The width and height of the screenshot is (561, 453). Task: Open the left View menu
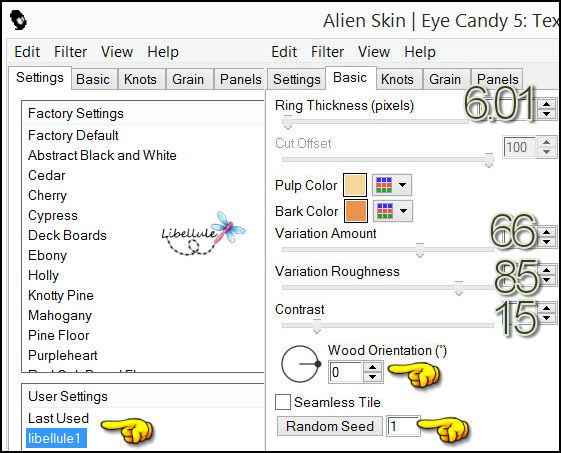(x=117, y=52)
